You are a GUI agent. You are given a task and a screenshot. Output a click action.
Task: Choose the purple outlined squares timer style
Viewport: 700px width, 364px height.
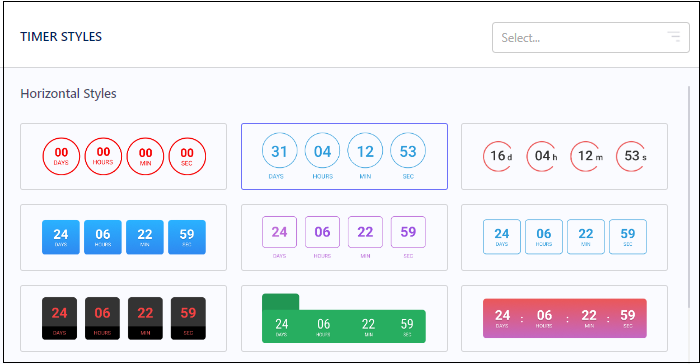pos(344,237)
